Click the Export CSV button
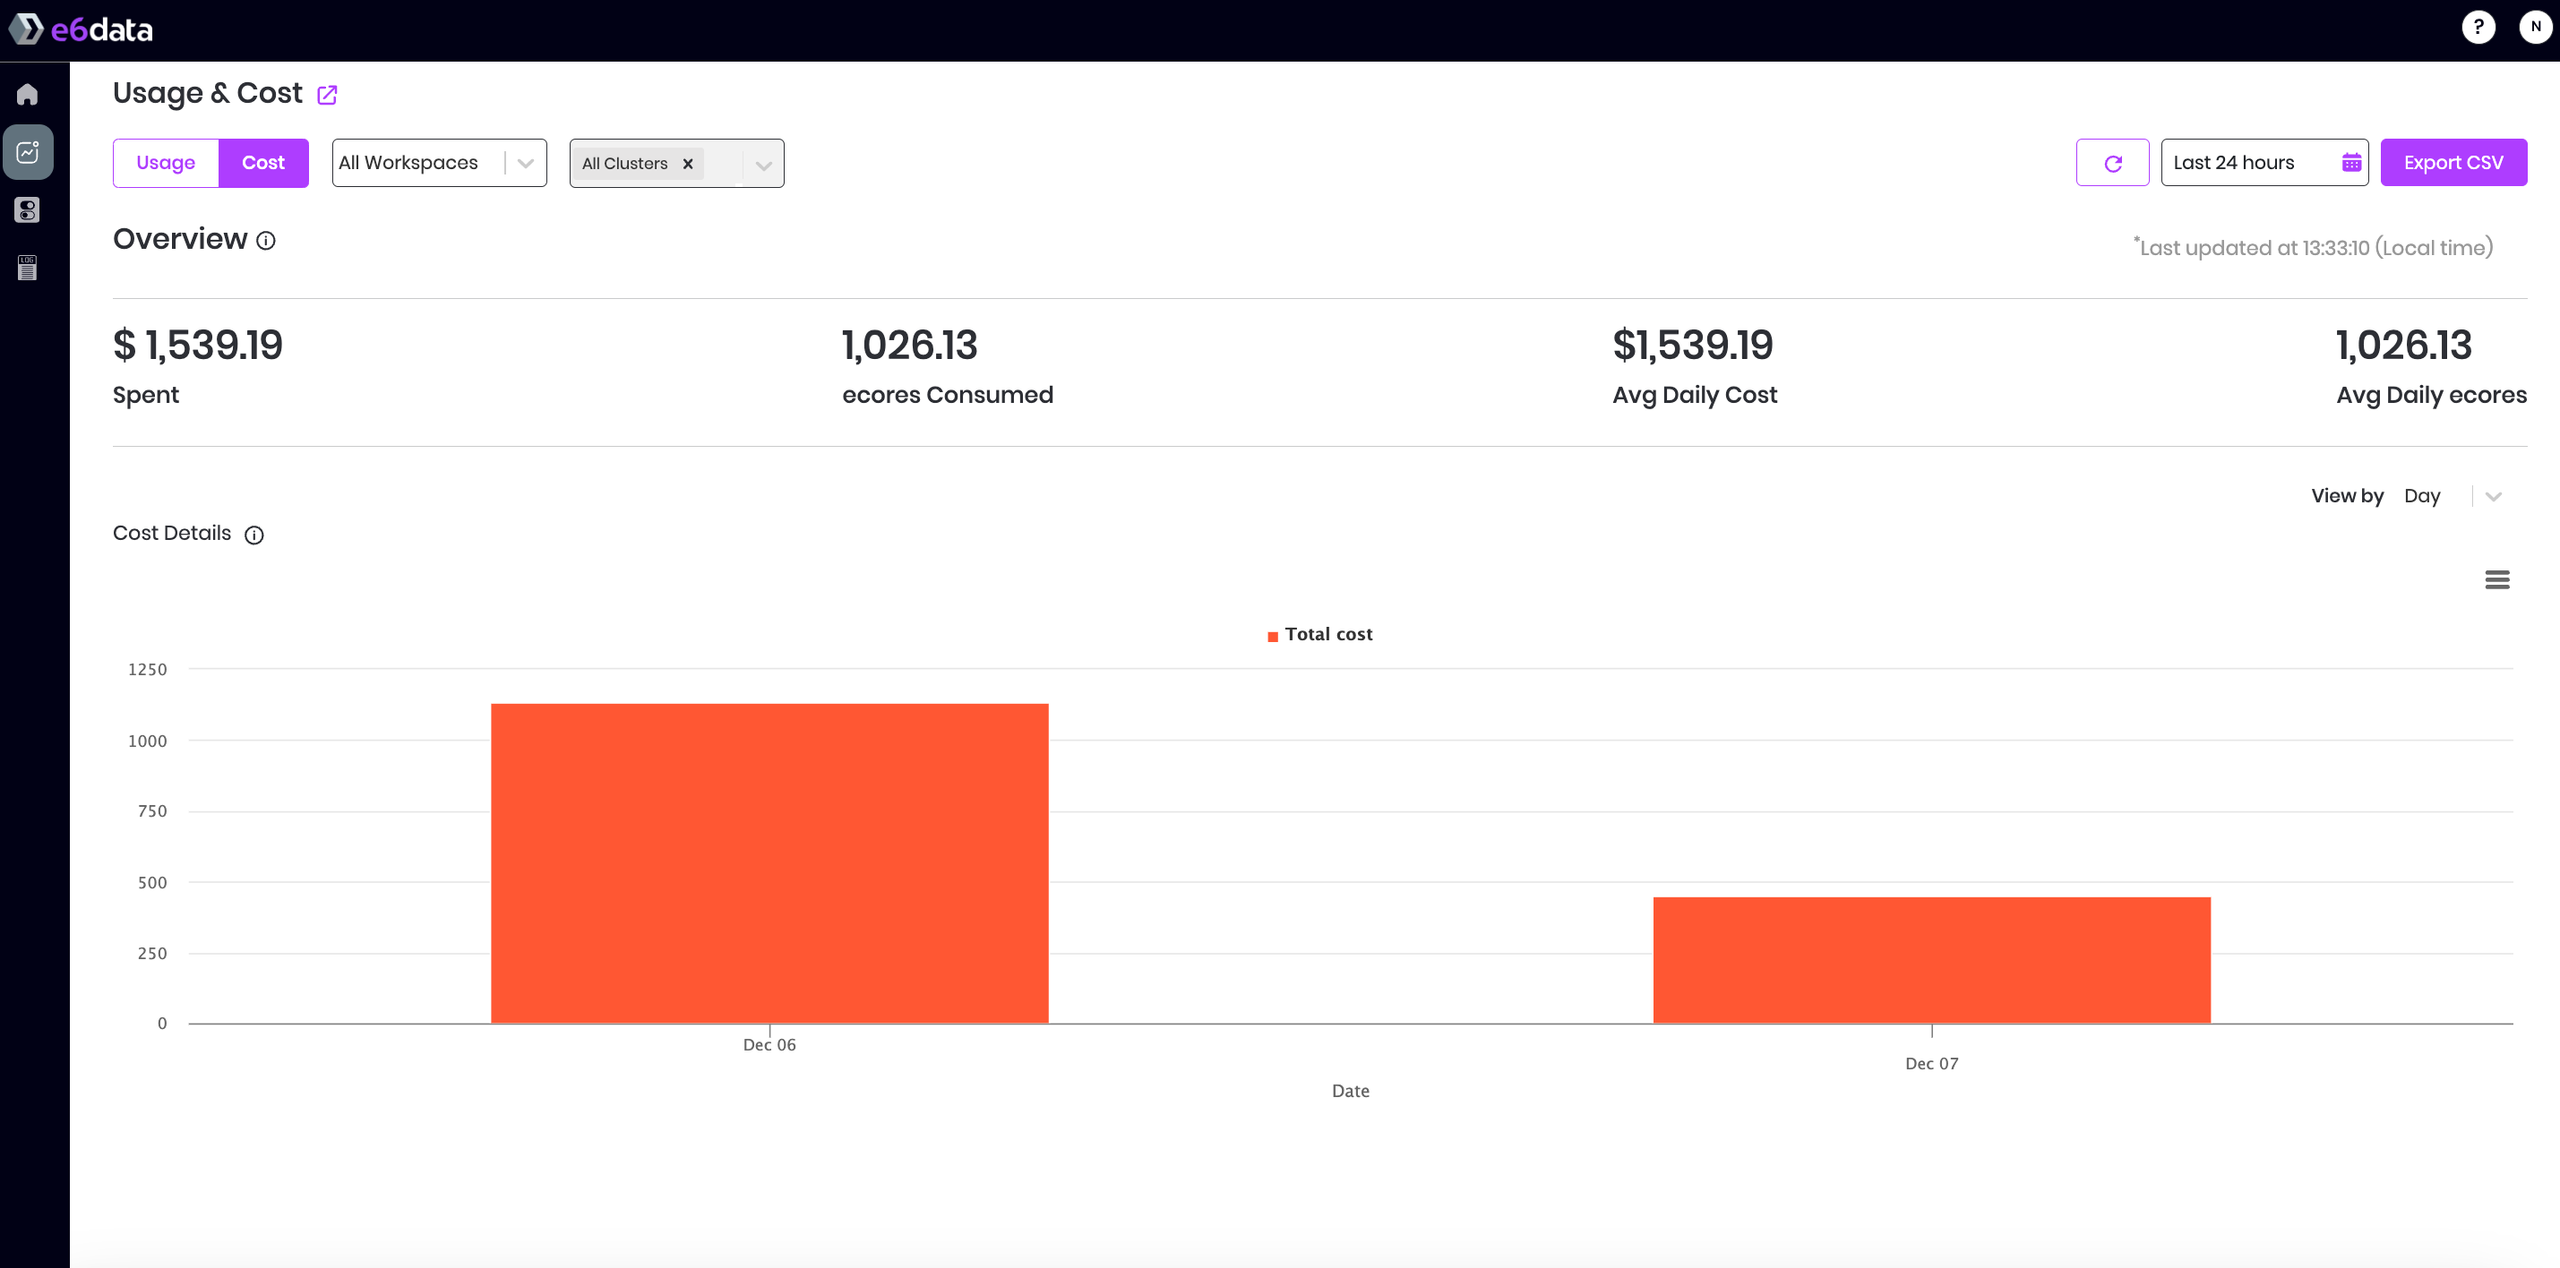2560x1268 pixels. [2453, 163]
